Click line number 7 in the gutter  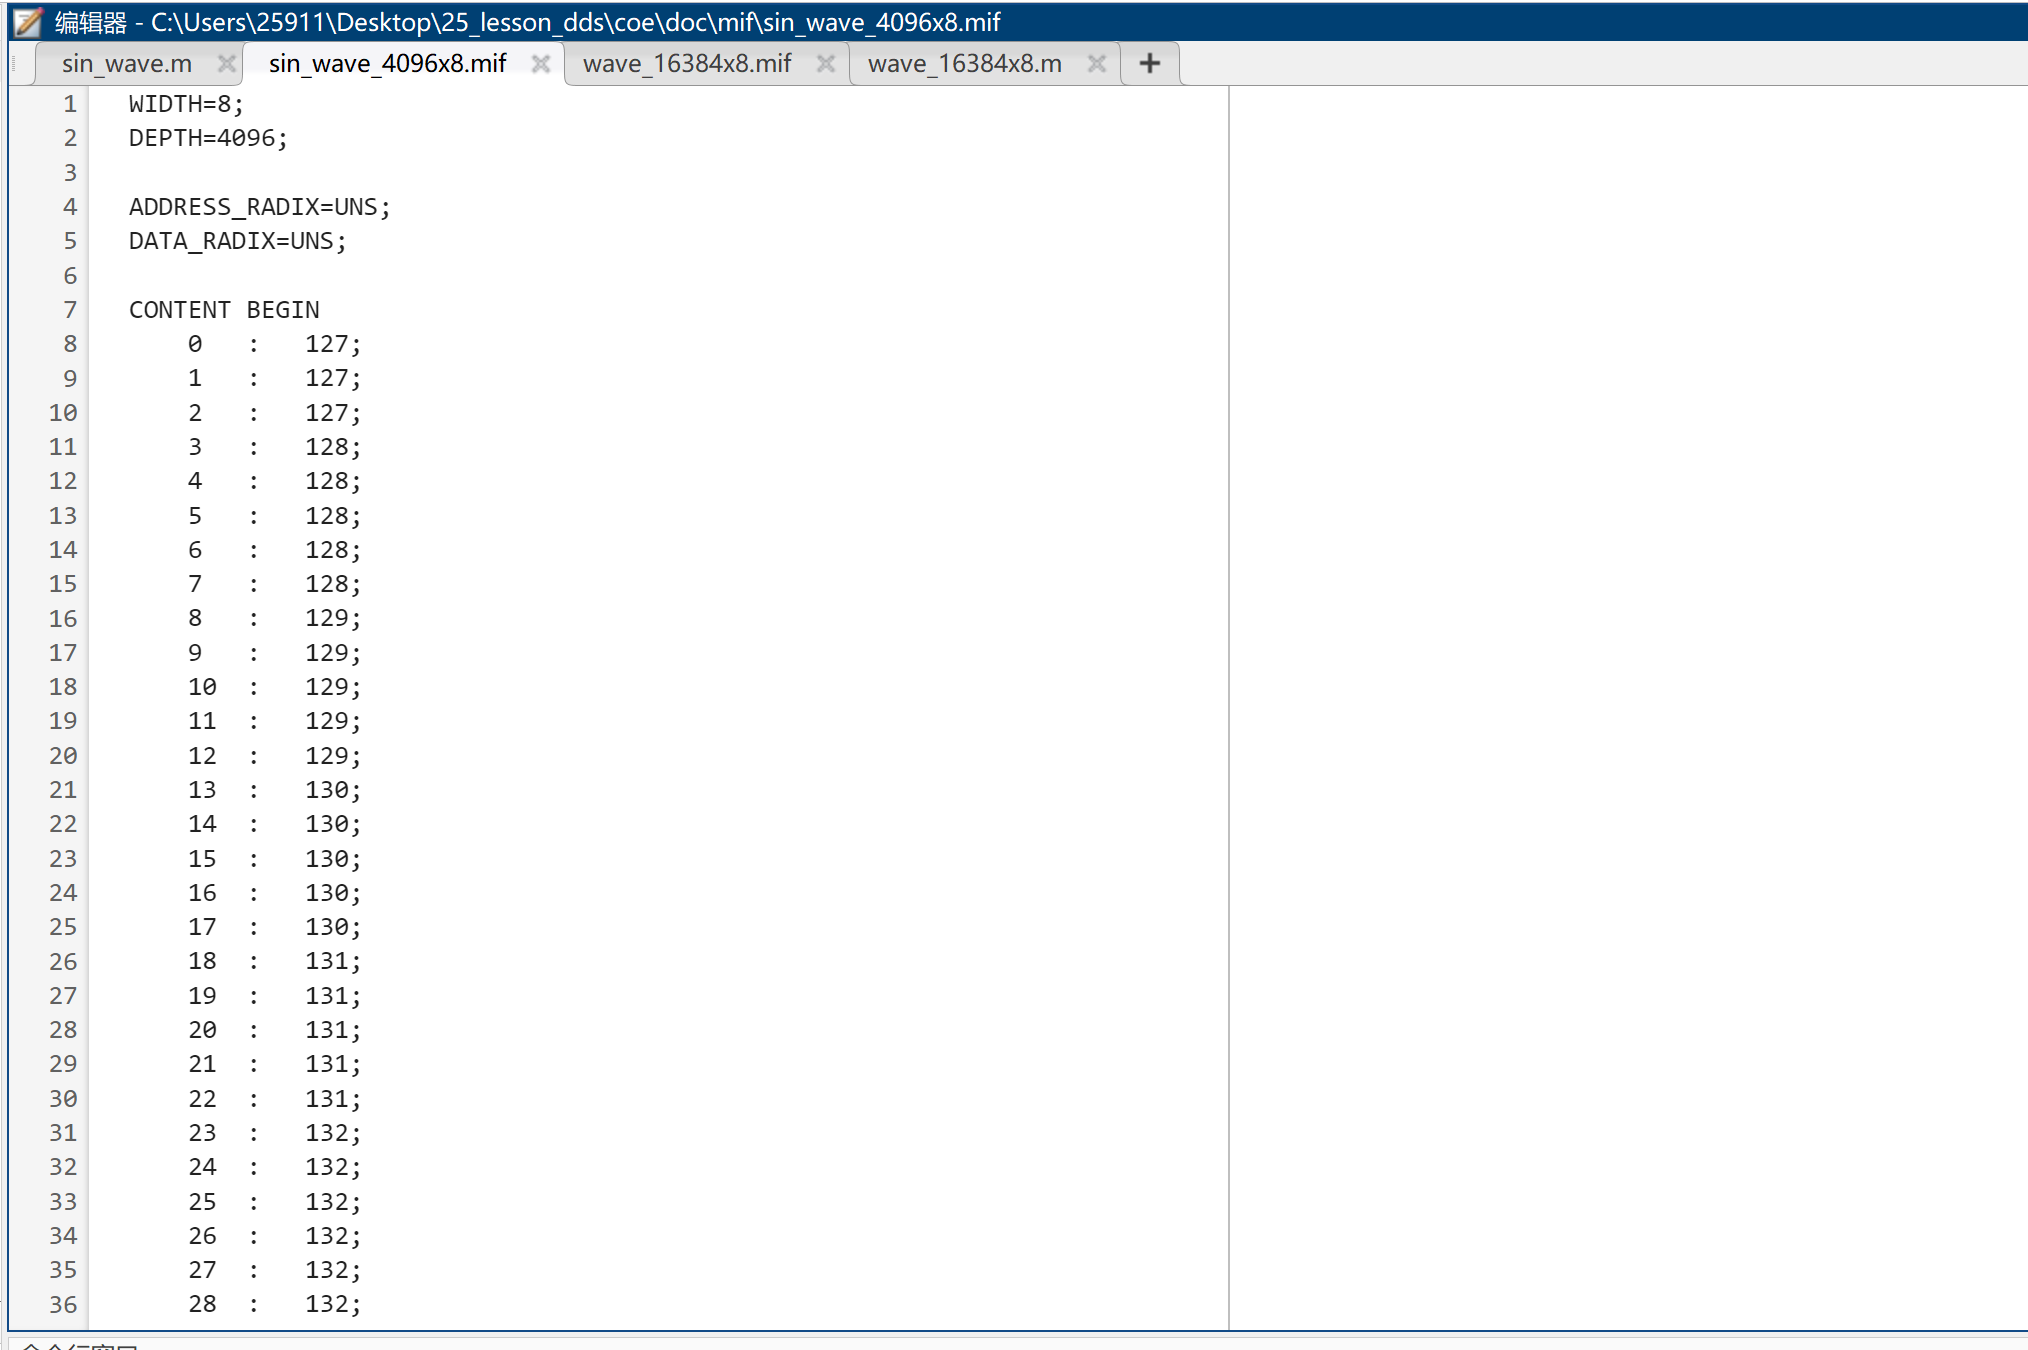point(70,310)
